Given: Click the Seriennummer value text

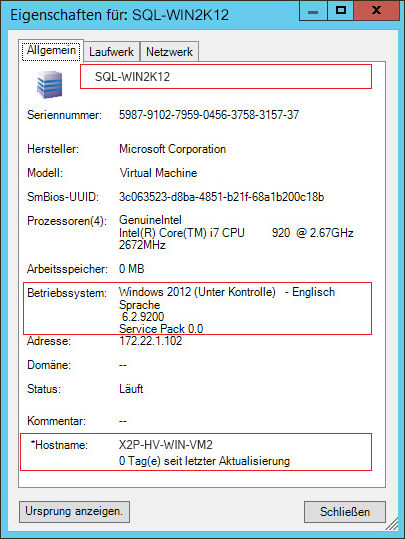Looking at the screenshot, I should pyautogui.click(x=209, y=115).
